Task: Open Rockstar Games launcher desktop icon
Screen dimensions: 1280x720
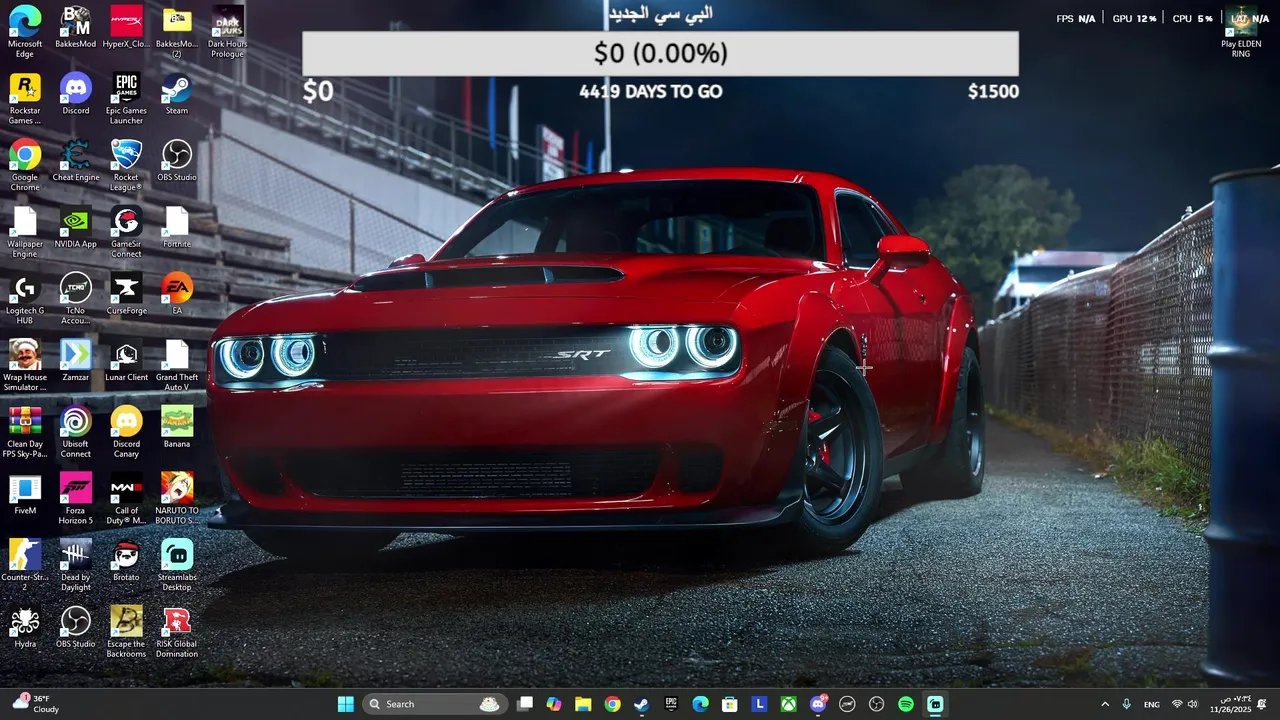Action: tap(25, 98)
